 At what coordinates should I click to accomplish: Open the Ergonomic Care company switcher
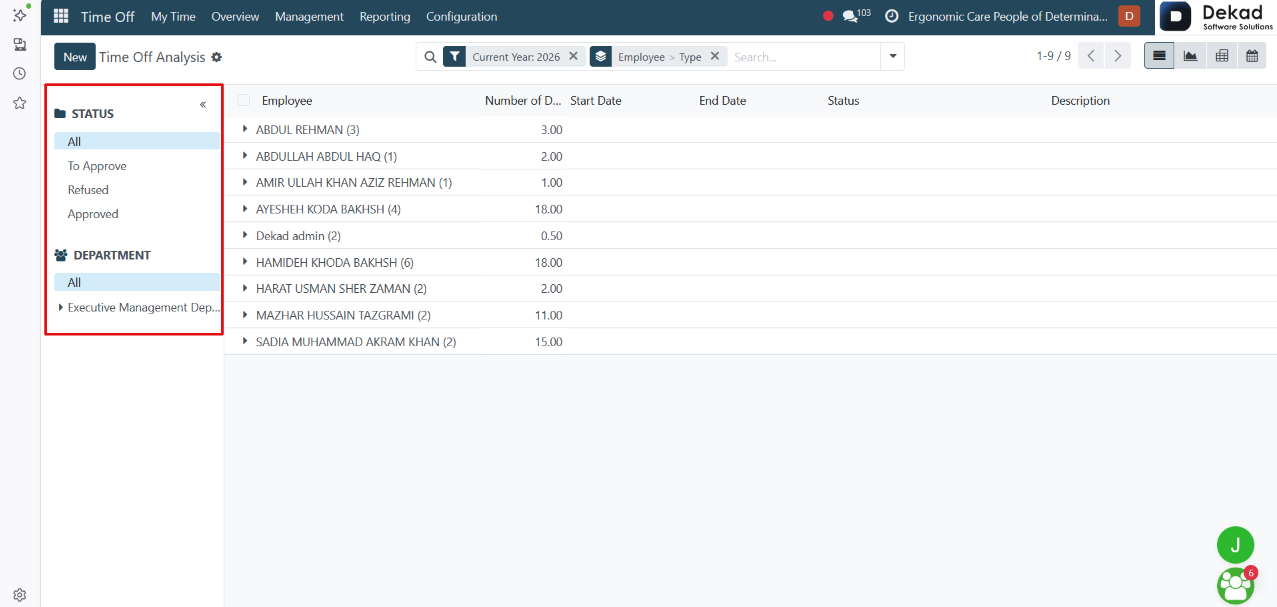1008,16
